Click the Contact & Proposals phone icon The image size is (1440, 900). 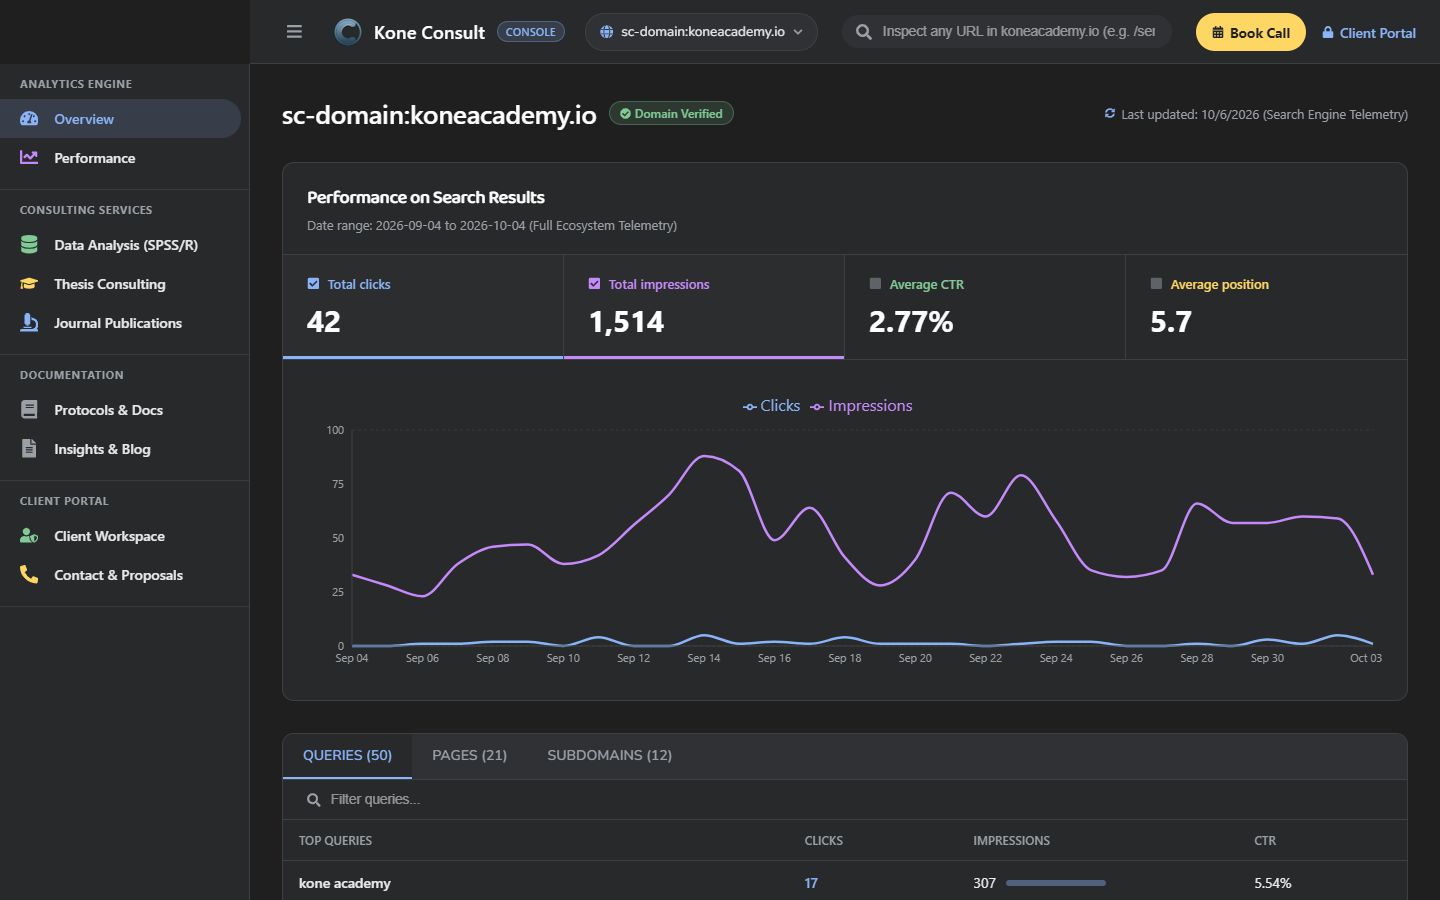(x=29, y=575)
